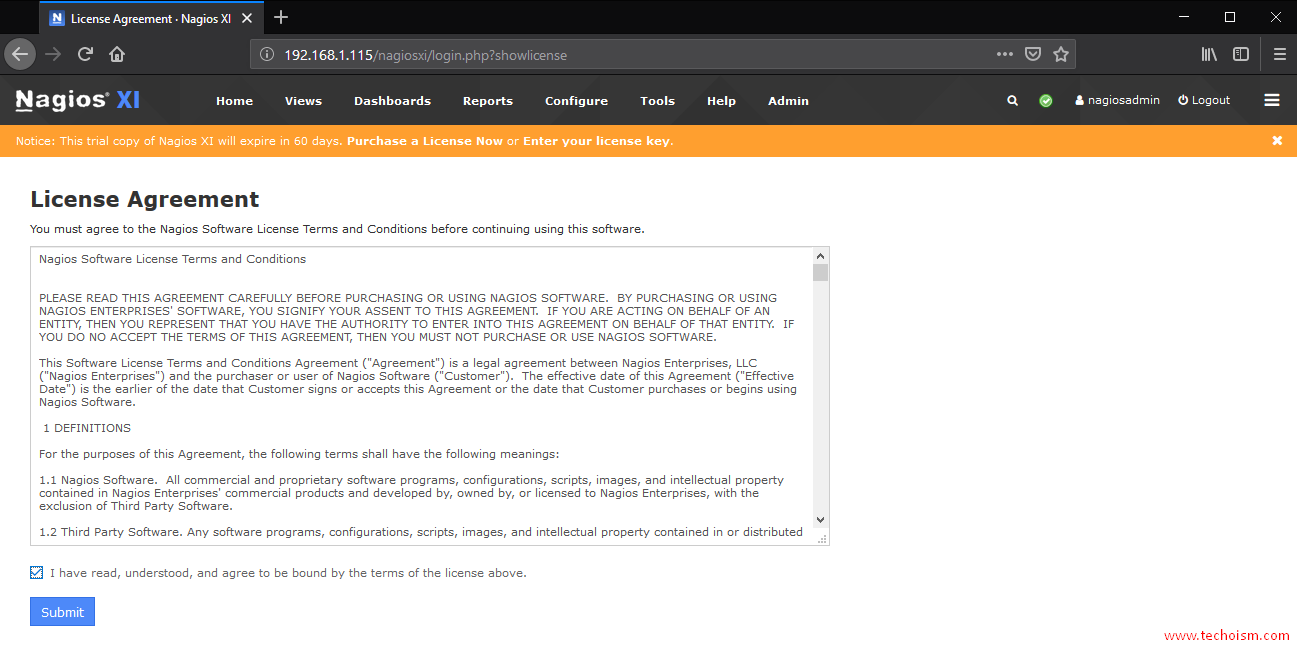The width and height of the screenshot is (1297, 648).
Task: Go back with the browser back arrow
Action: click(20, 54)
